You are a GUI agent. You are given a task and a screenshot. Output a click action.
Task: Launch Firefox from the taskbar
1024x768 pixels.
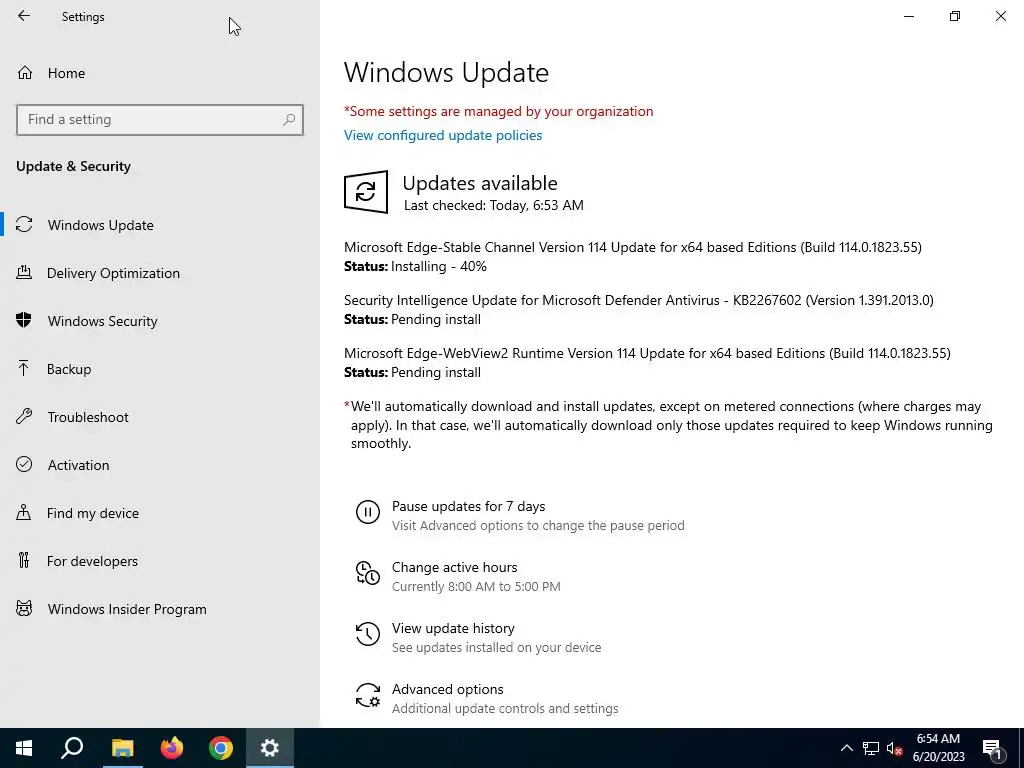tap(172, 748)
